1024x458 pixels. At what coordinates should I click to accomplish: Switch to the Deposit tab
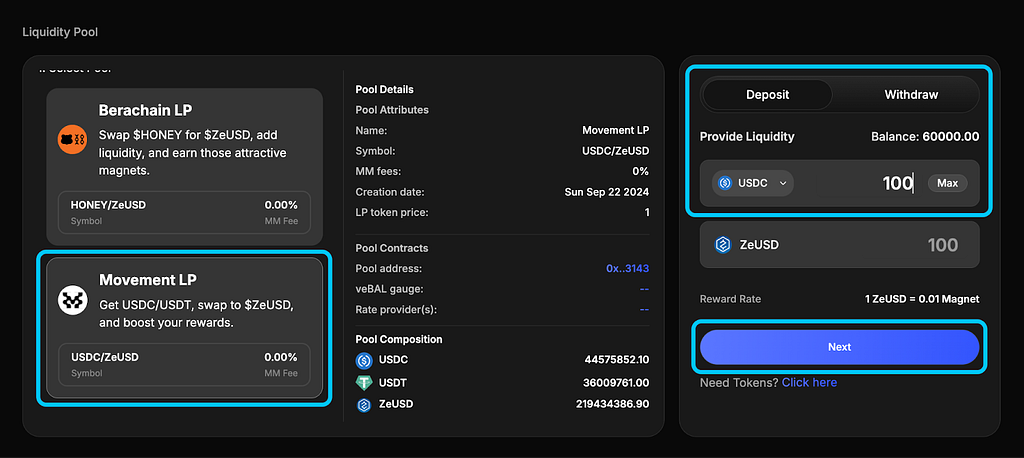click(767, 95)
